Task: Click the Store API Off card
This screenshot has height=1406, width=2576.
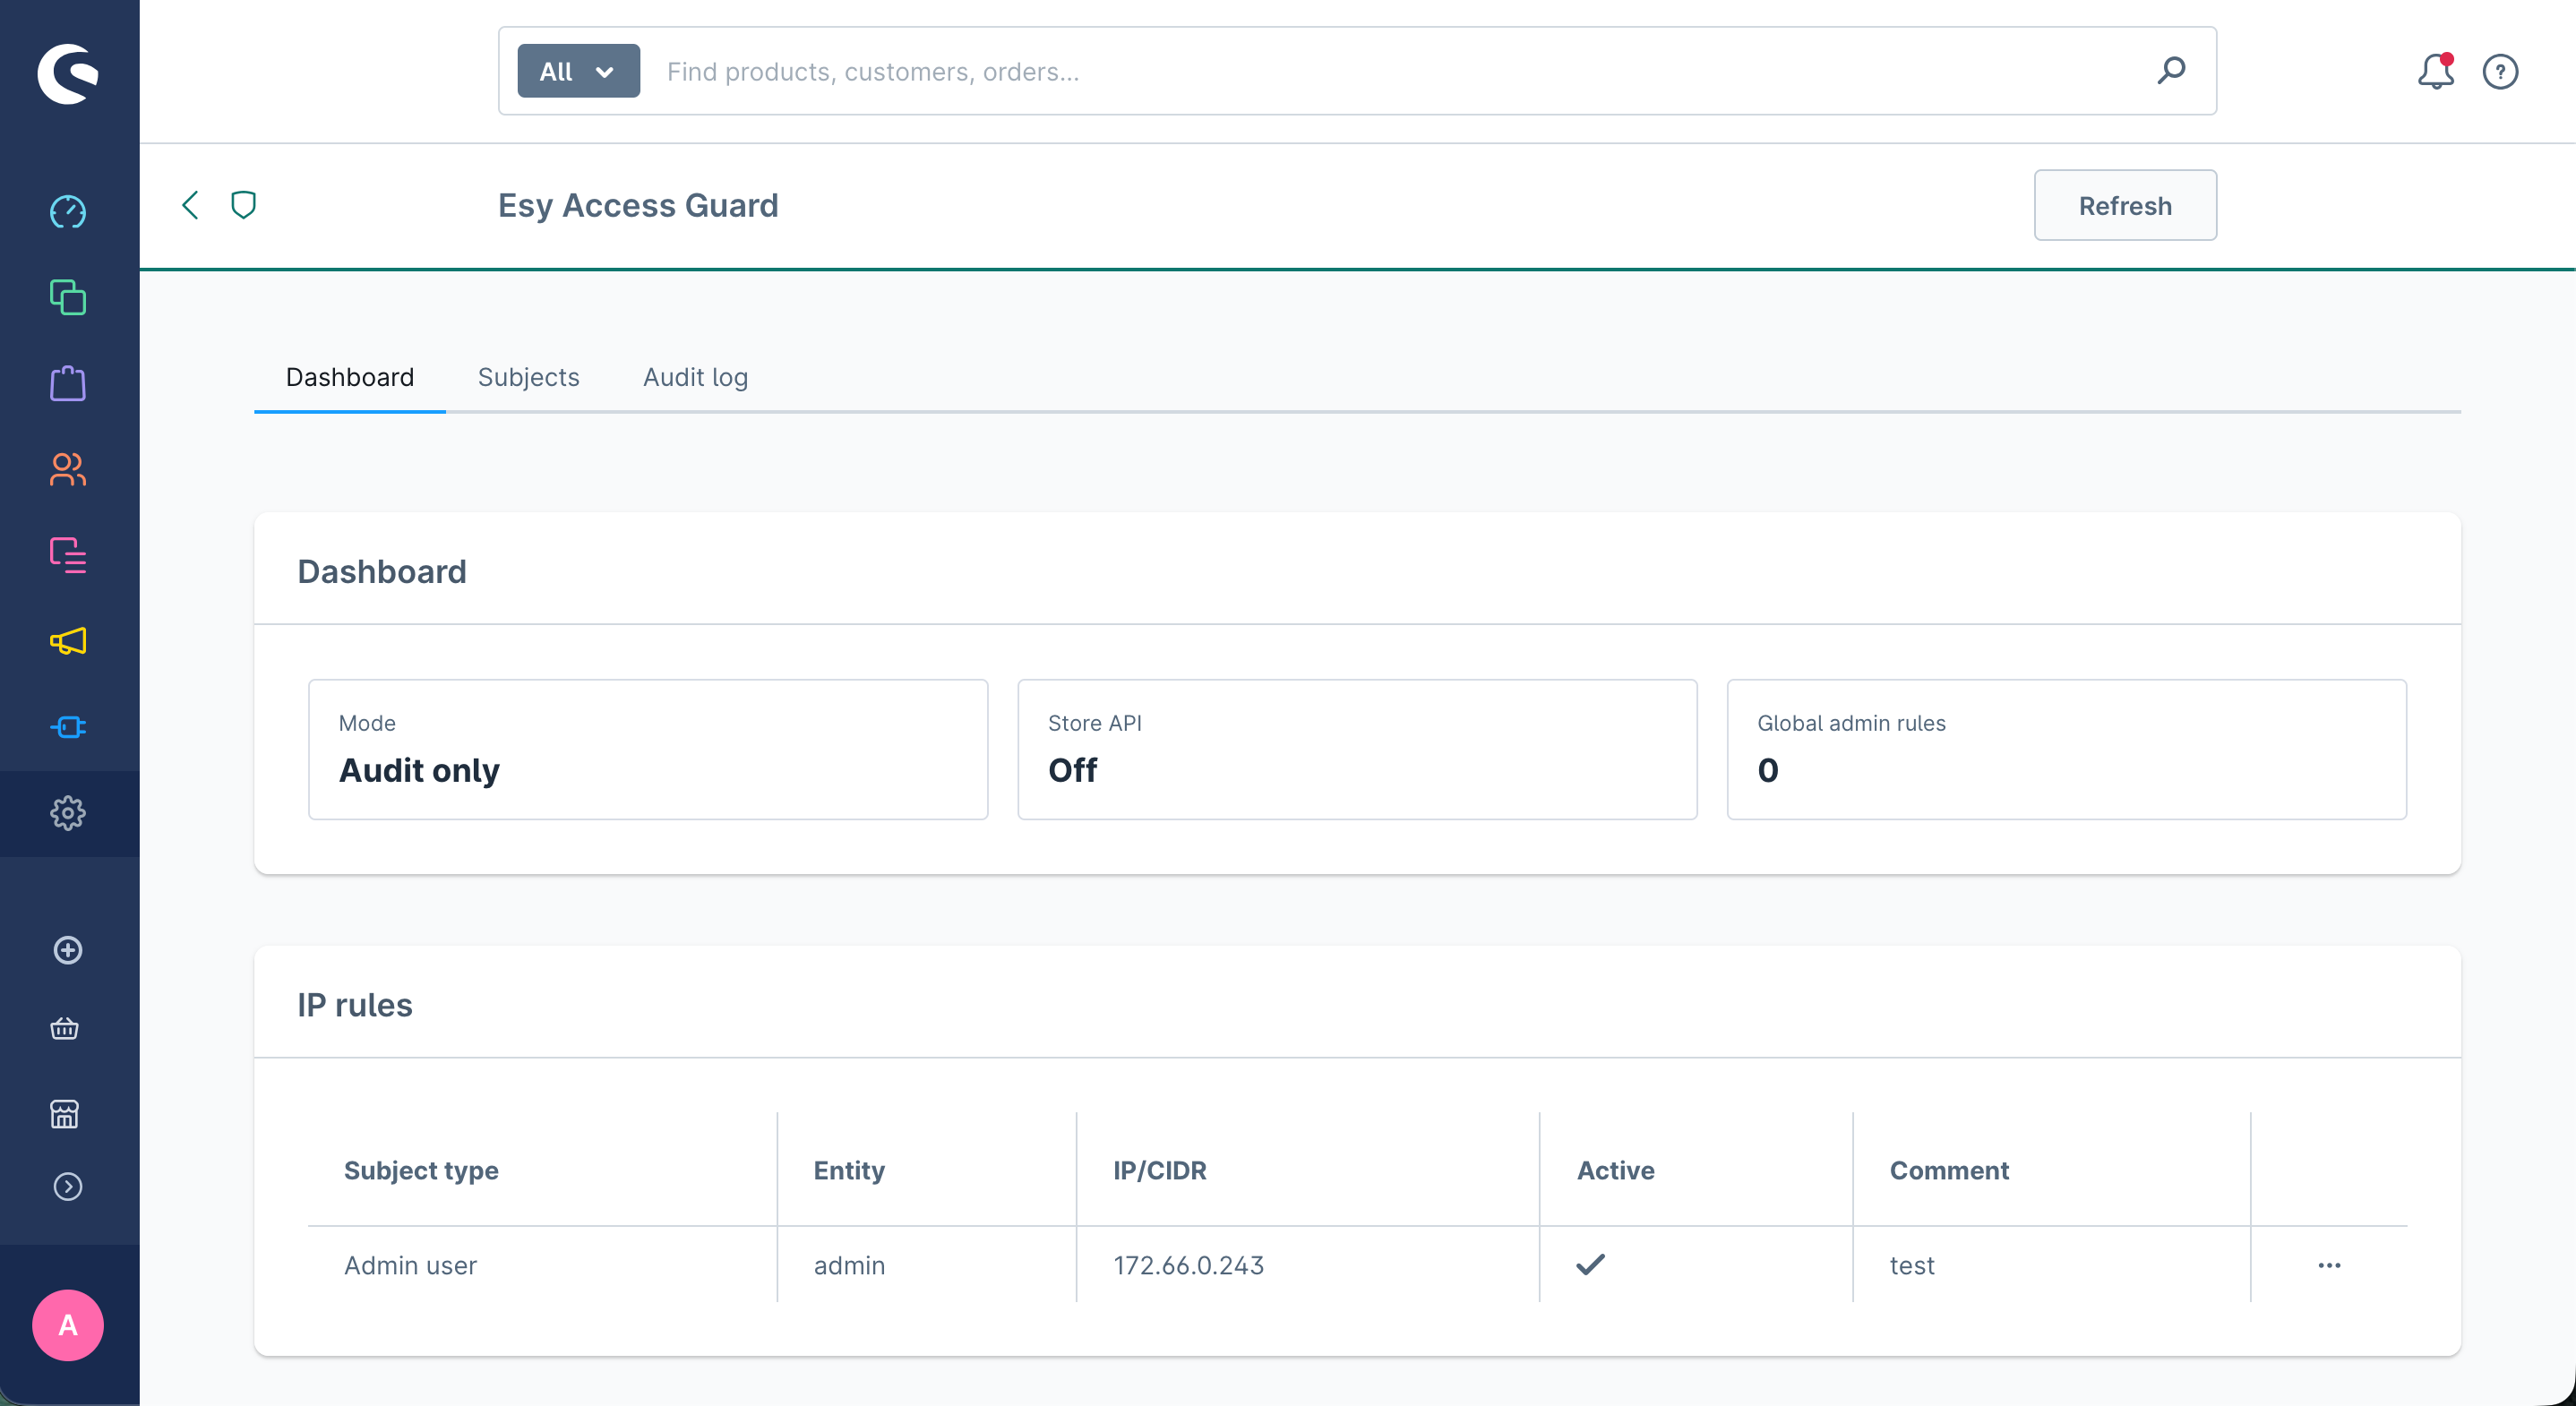Action: pos(1357,749)
